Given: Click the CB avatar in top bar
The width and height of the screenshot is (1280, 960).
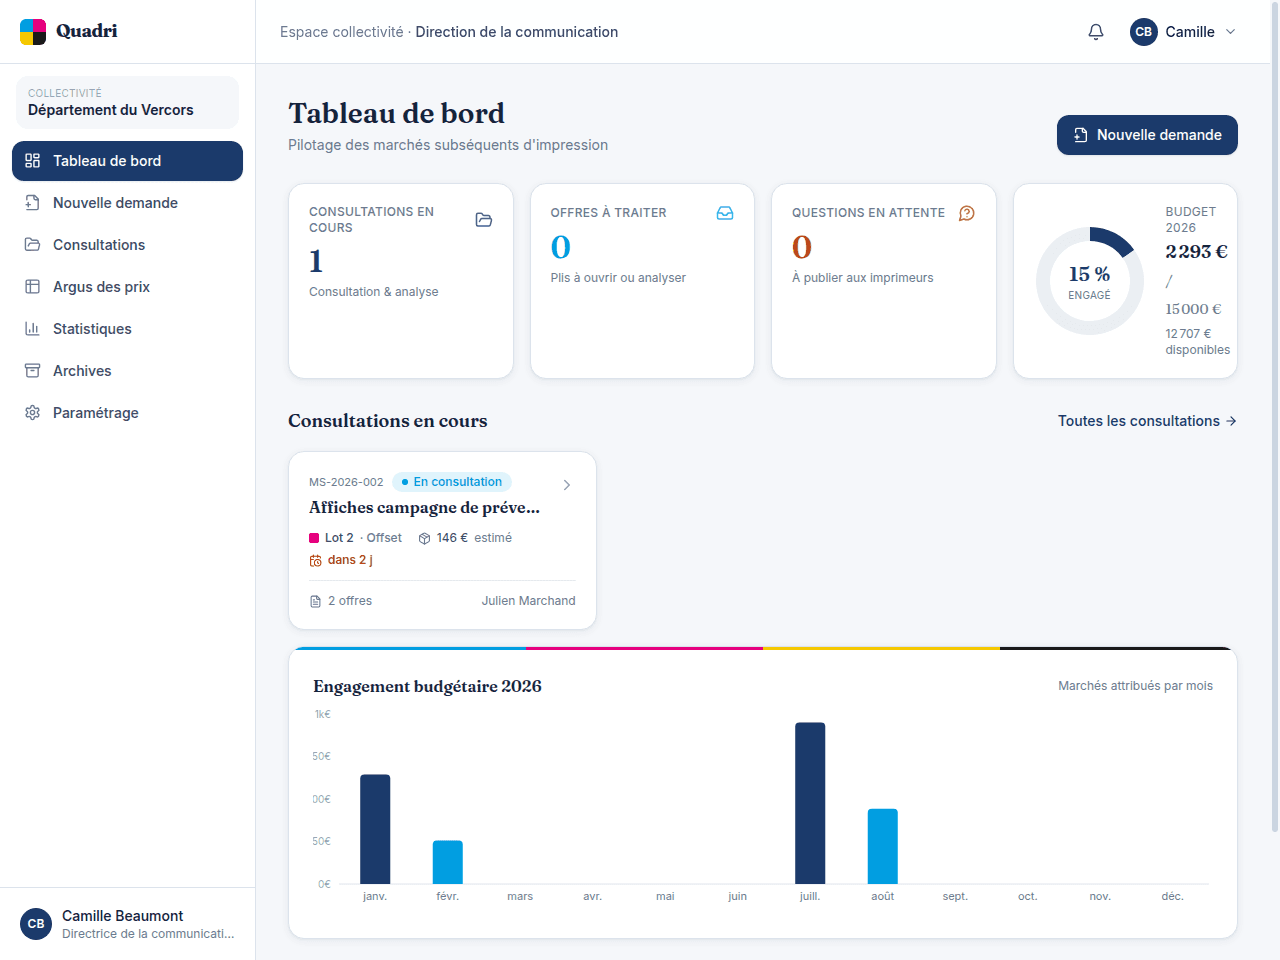Looking at the screenshot, I should [1144, 32].
